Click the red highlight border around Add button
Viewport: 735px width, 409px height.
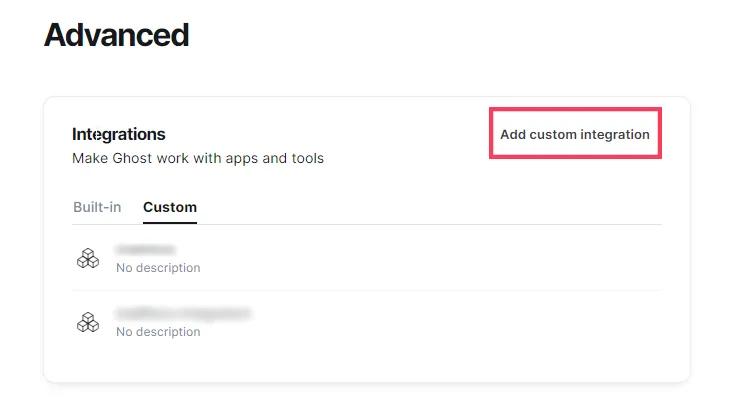pos(575,110)
